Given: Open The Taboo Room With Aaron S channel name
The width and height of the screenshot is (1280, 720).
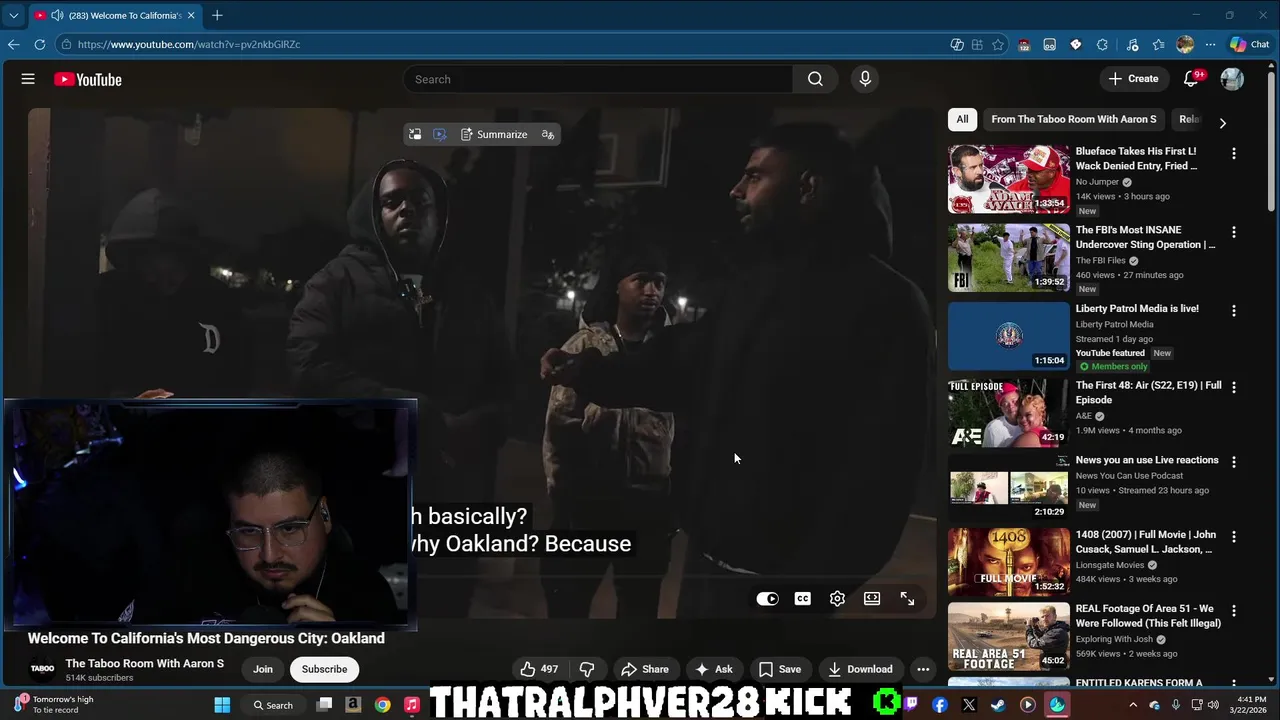Looking at the screenshot, I should [145, 663].
